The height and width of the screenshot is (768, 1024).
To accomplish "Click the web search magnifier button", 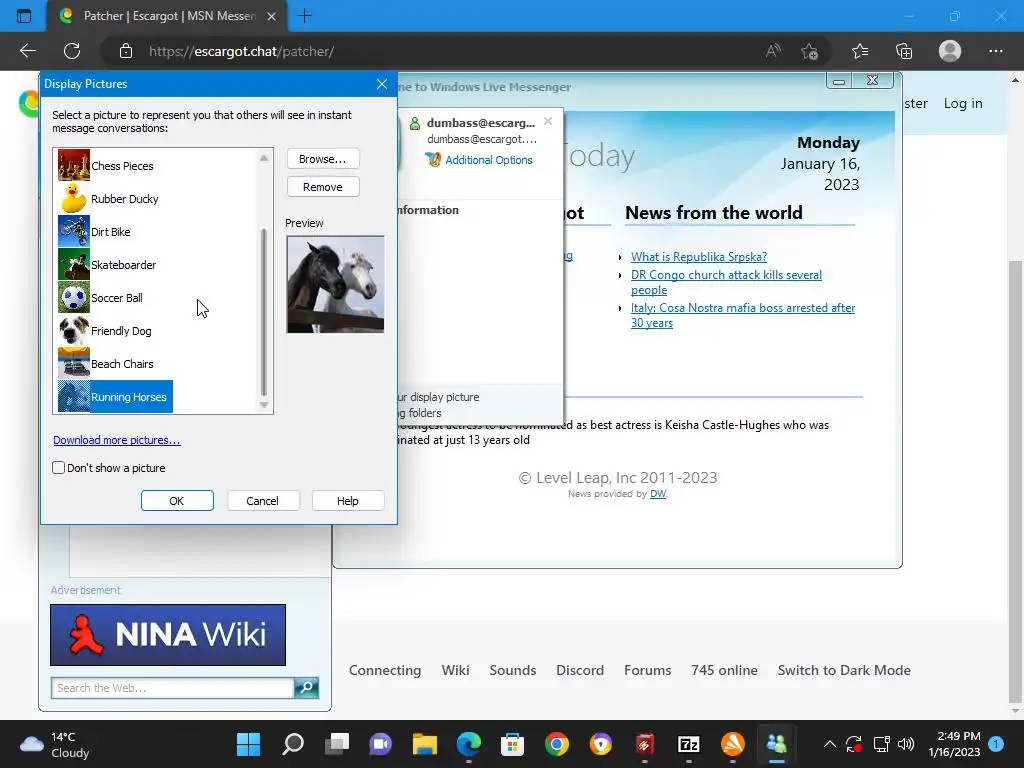I will tap(306, 688).
